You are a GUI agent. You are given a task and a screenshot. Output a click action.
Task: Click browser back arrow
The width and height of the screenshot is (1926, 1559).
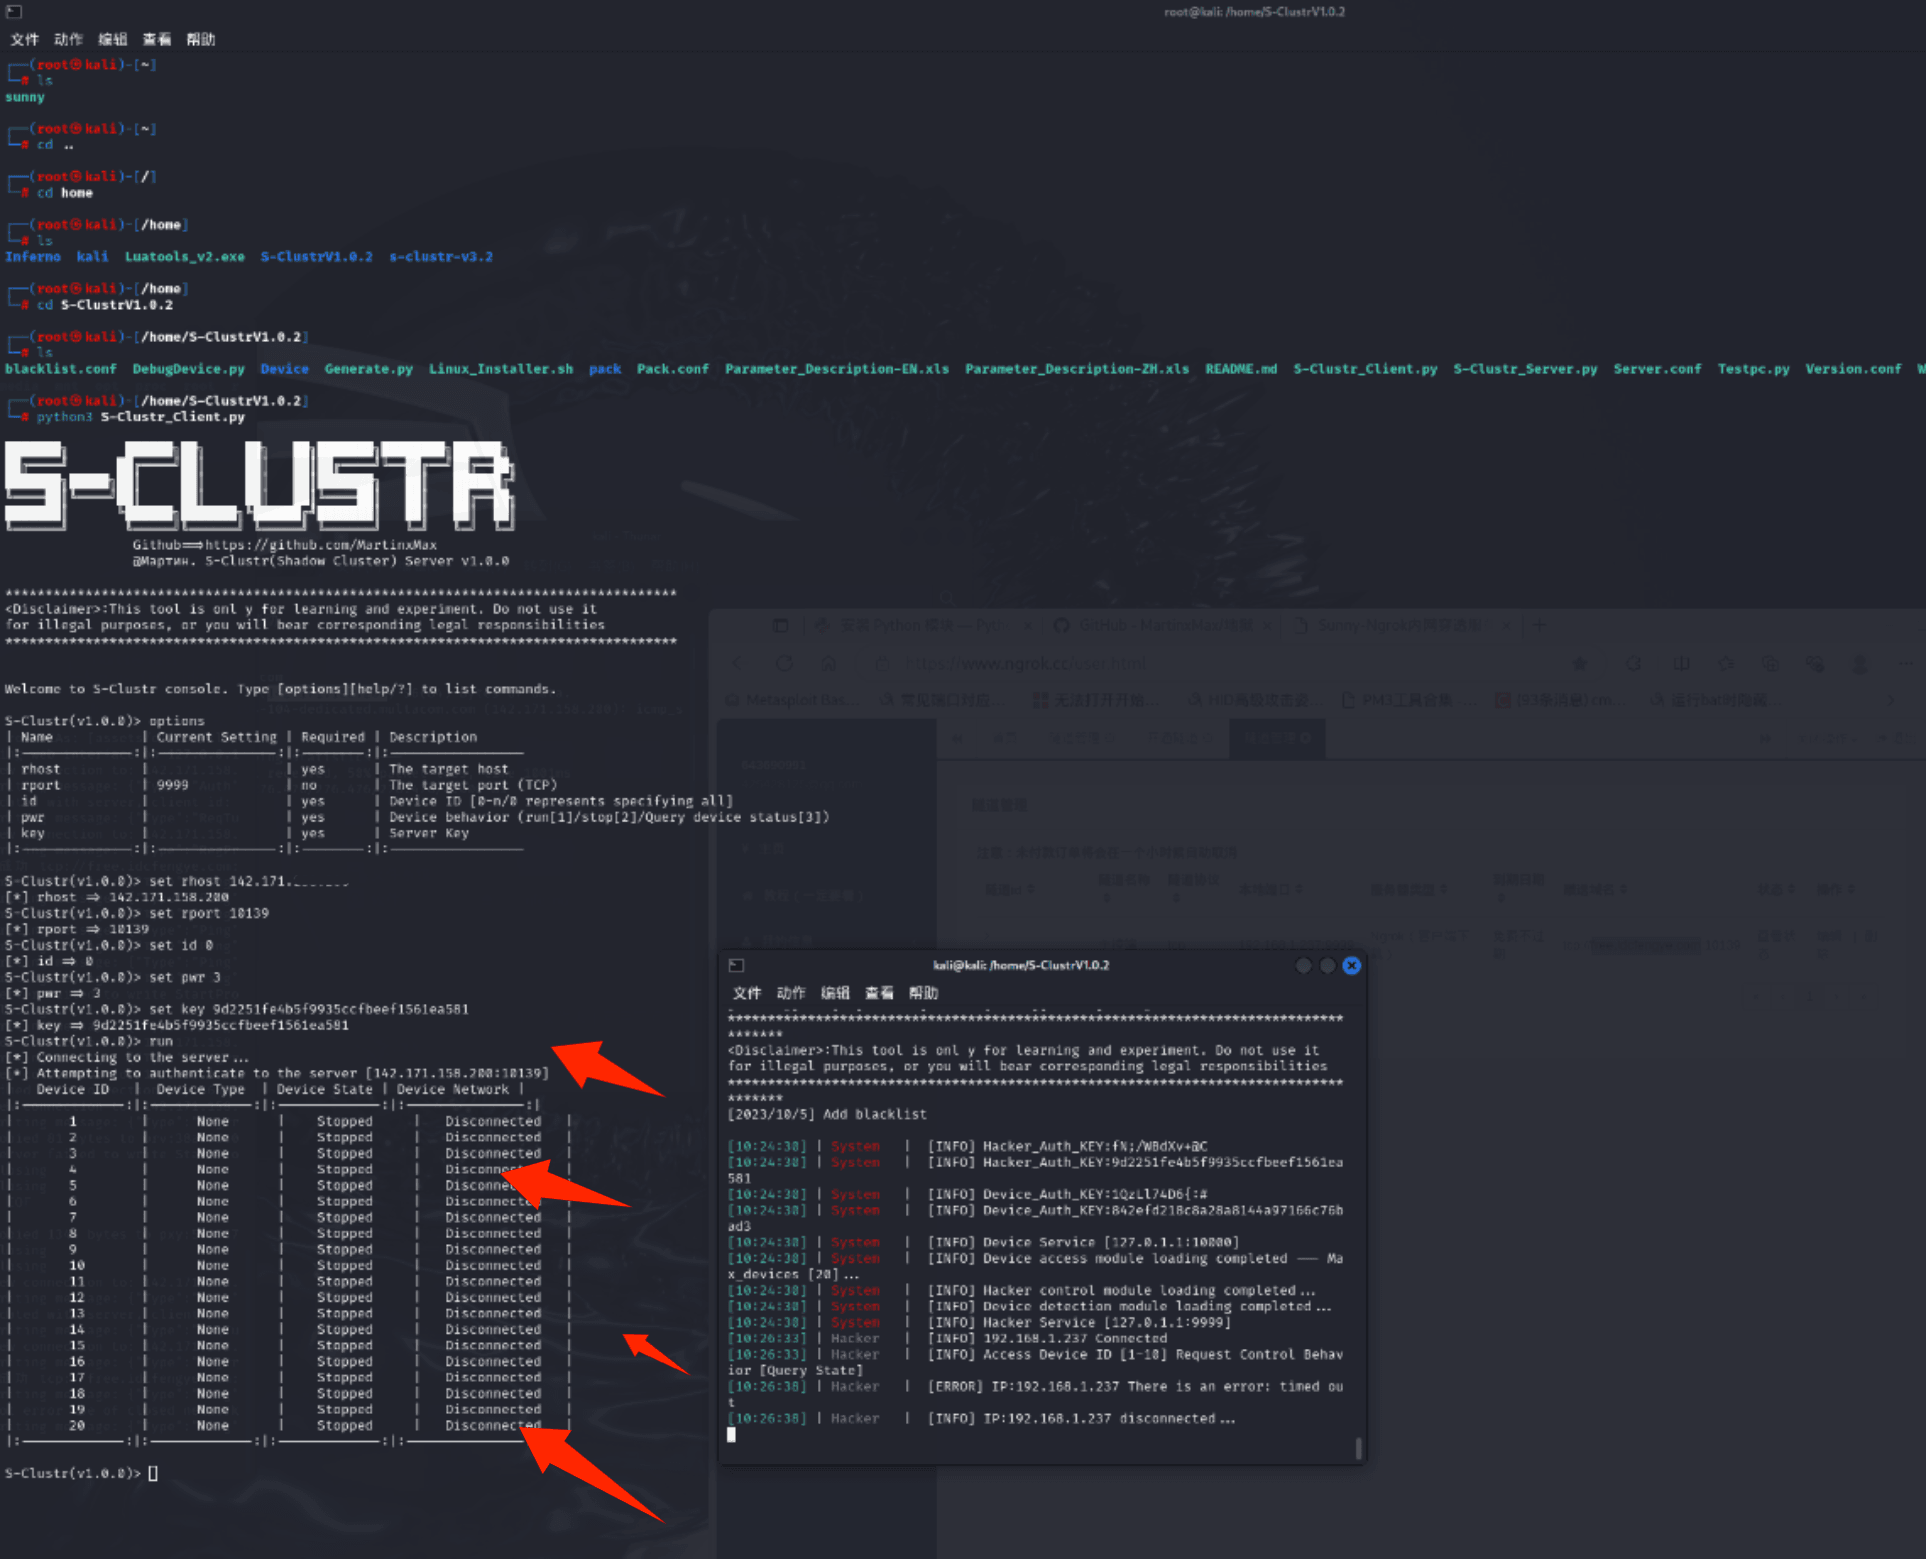click(x=738, y=663)
